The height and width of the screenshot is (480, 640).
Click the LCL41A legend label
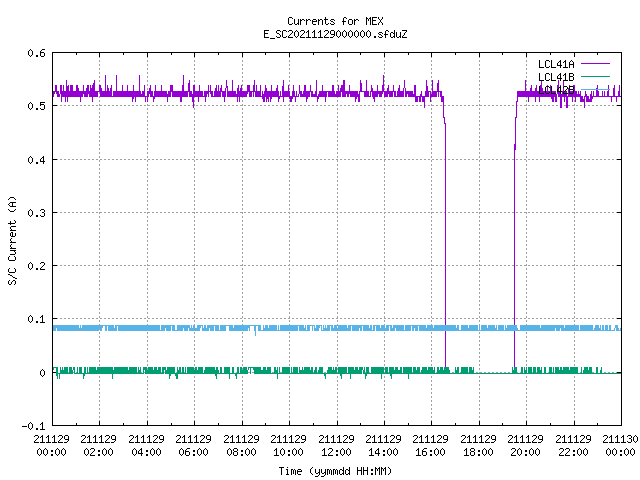coord(556,64)
